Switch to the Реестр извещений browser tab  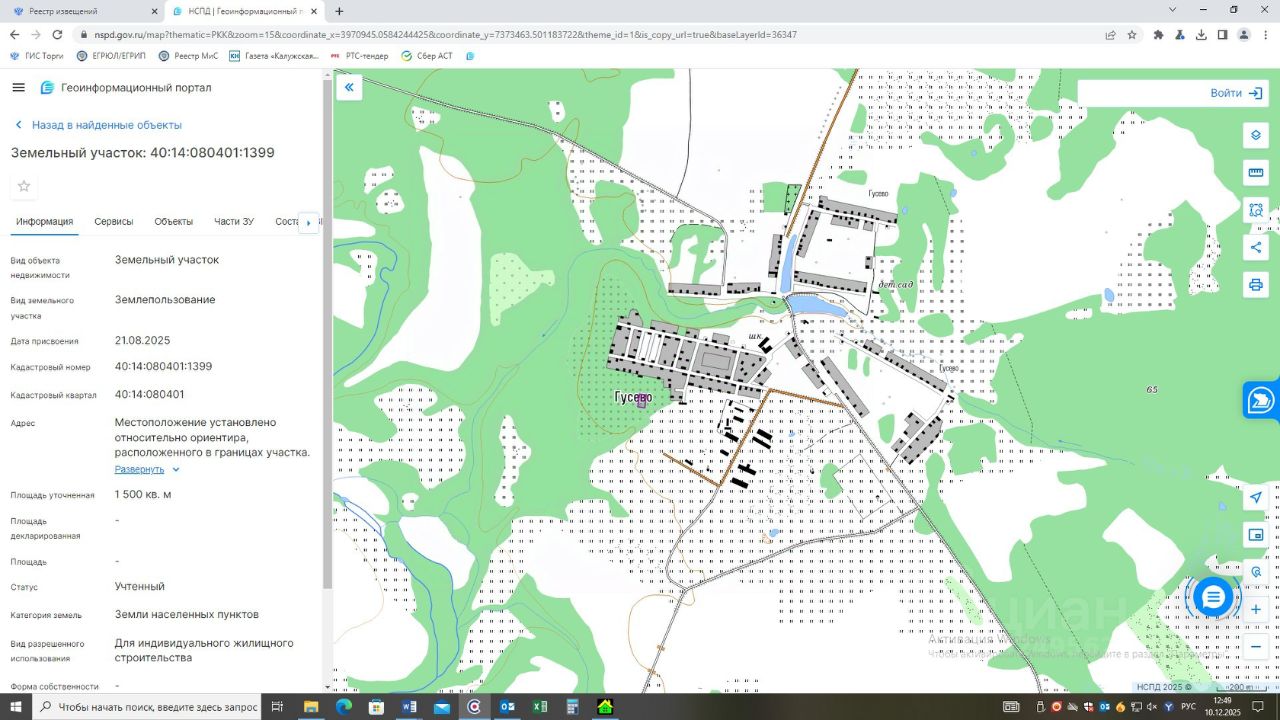click(x=82, y=11)
